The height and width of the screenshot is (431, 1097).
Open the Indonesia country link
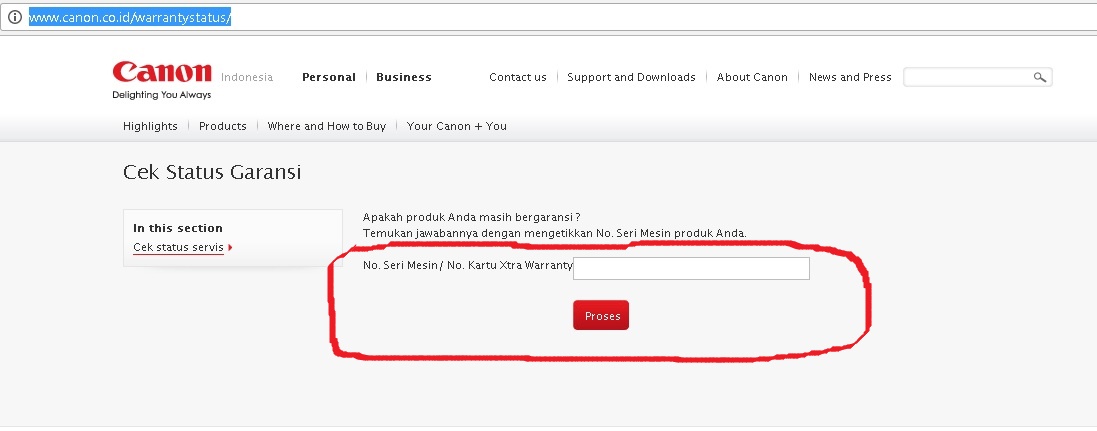pos(247,77)
